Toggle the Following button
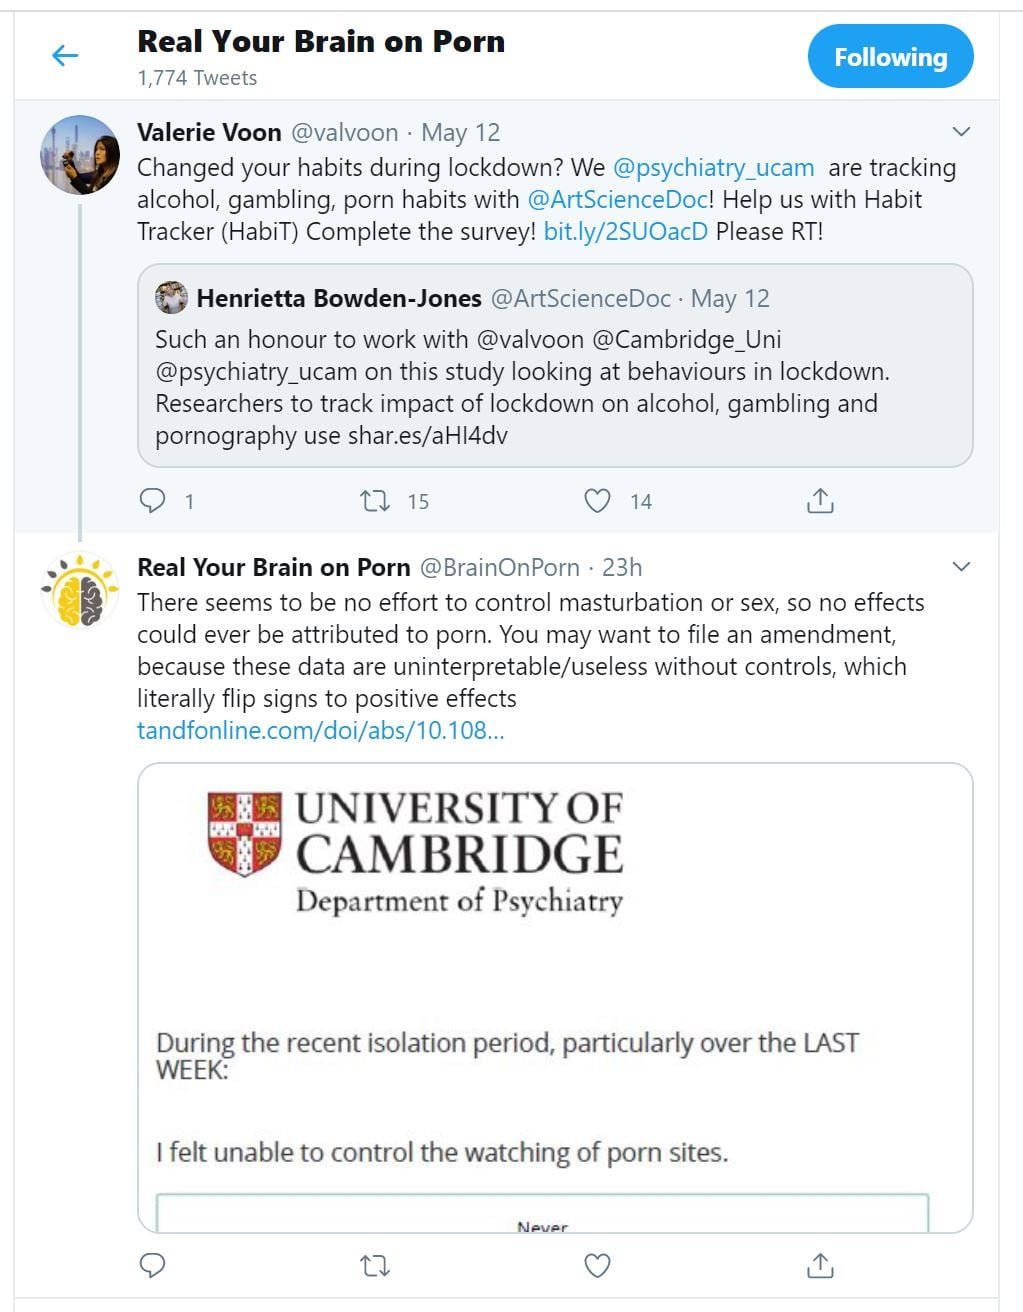This screenshot has width=1023, height=1312. pyautogui.click(x=890, y=57)
